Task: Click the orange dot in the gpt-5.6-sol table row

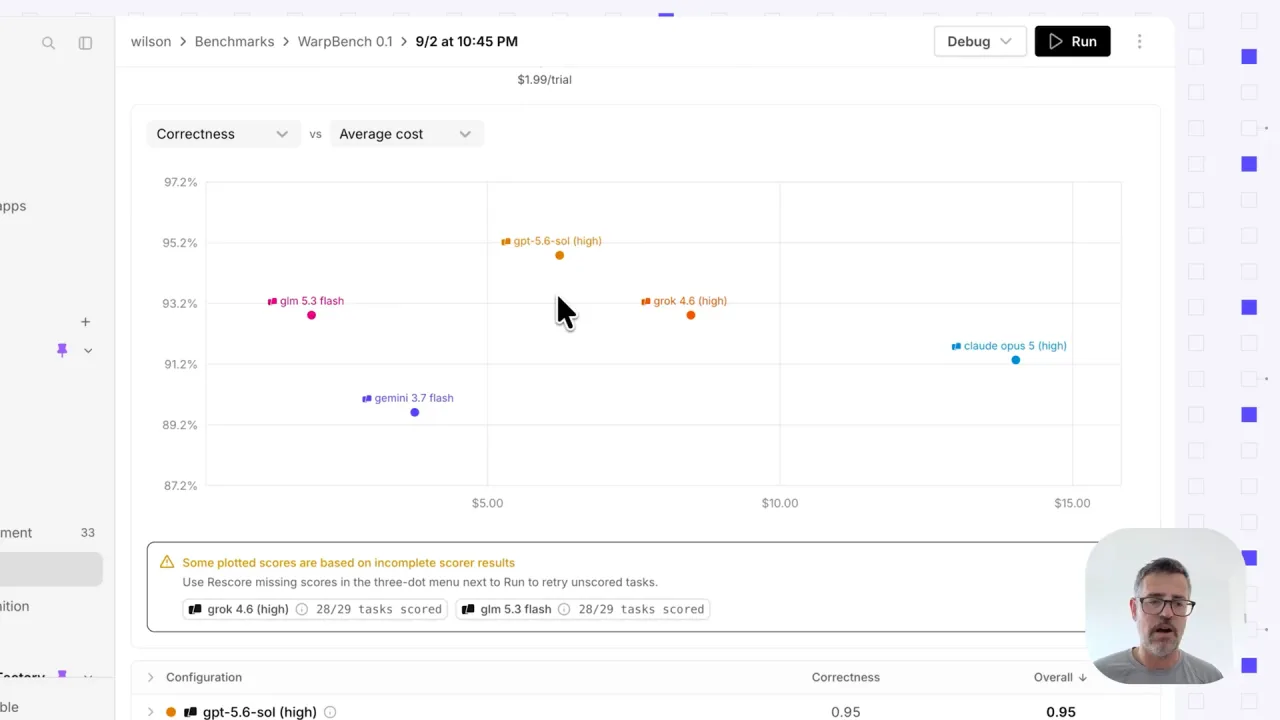Action: pos(171,712)
